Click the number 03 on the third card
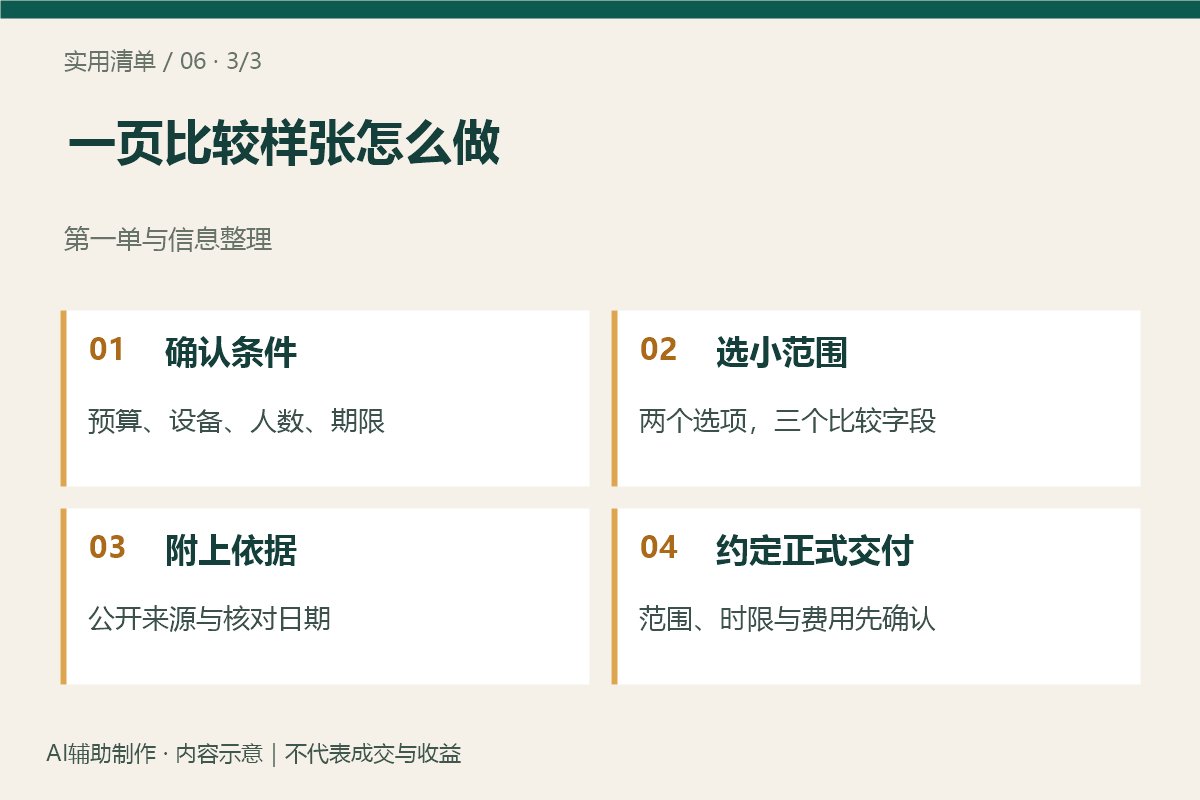1200x800 pixels. pyautogui.click(x=107, y=548)
